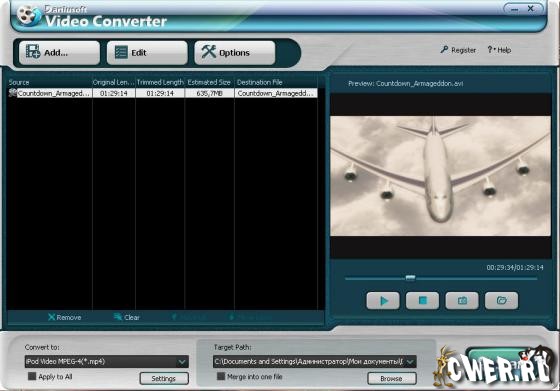The width and height of the screenshot is (560, 391).
Task: Stop the preview playback
Action: 422,301
